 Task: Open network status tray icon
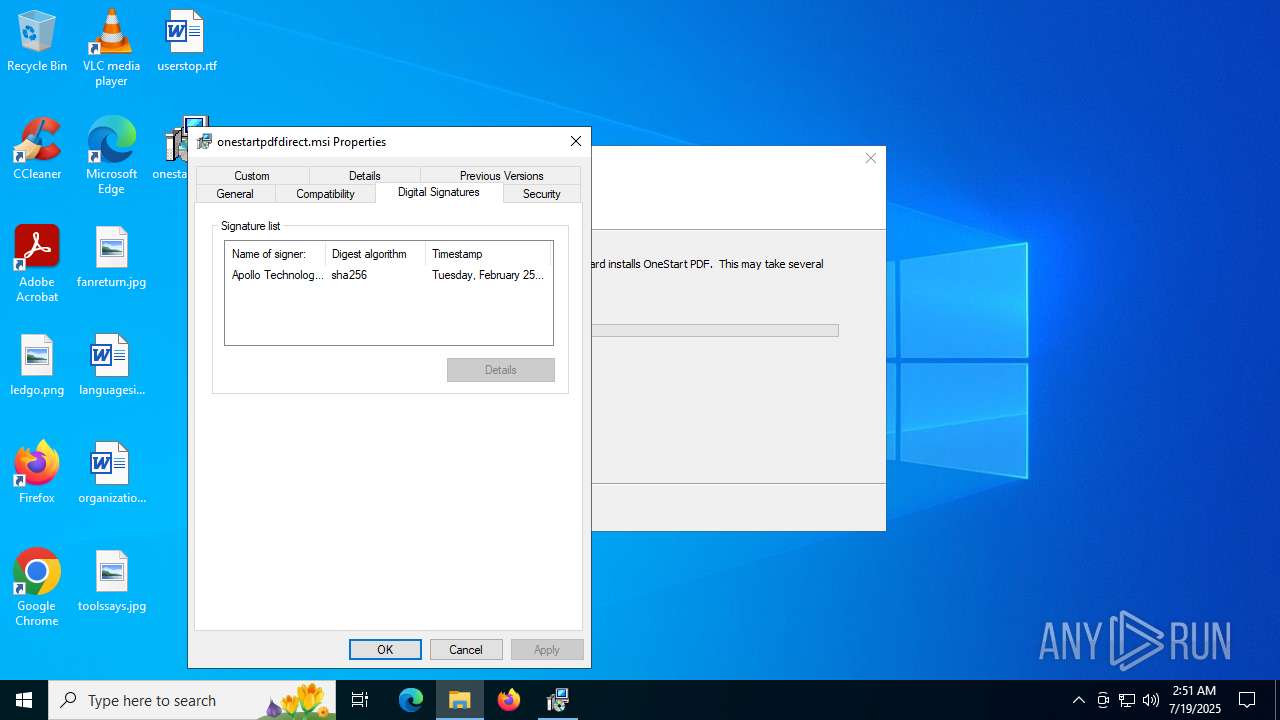point(1127,700)
